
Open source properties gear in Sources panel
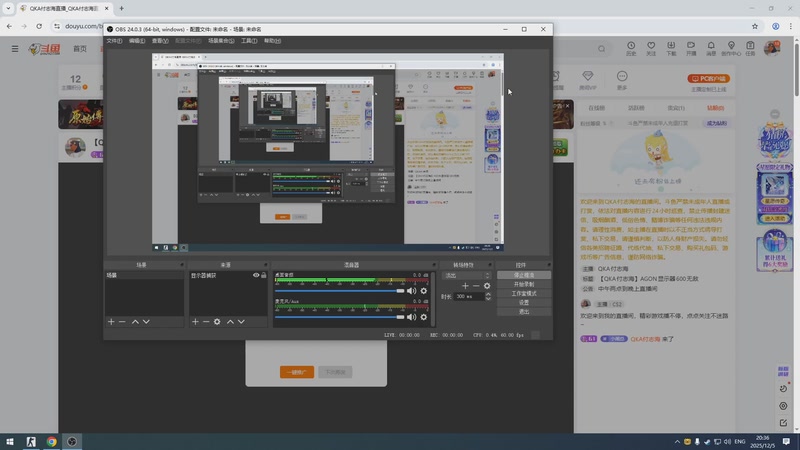tap(217, 322)
